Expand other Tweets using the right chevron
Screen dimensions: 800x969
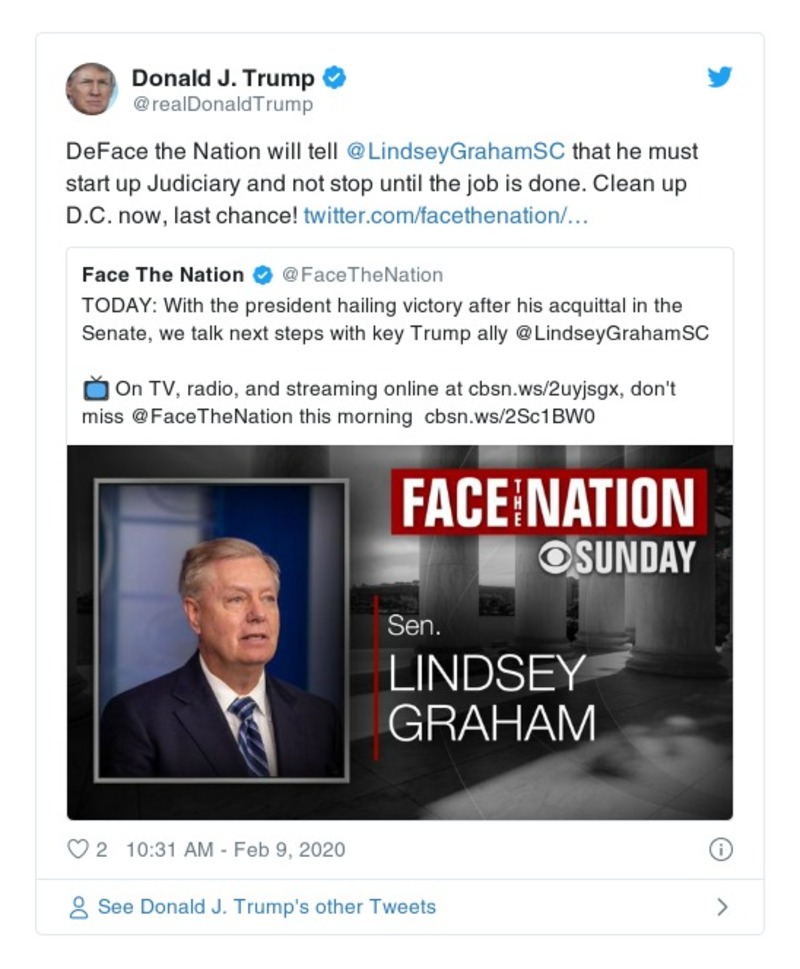click(722, 908)
